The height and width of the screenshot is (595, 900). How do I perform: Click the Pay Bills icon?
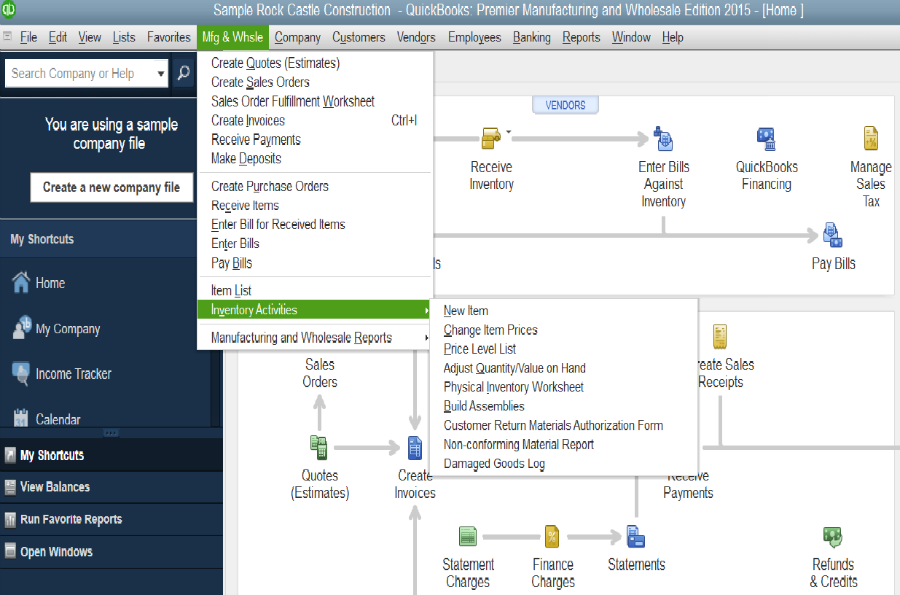(x=832, y=235)
